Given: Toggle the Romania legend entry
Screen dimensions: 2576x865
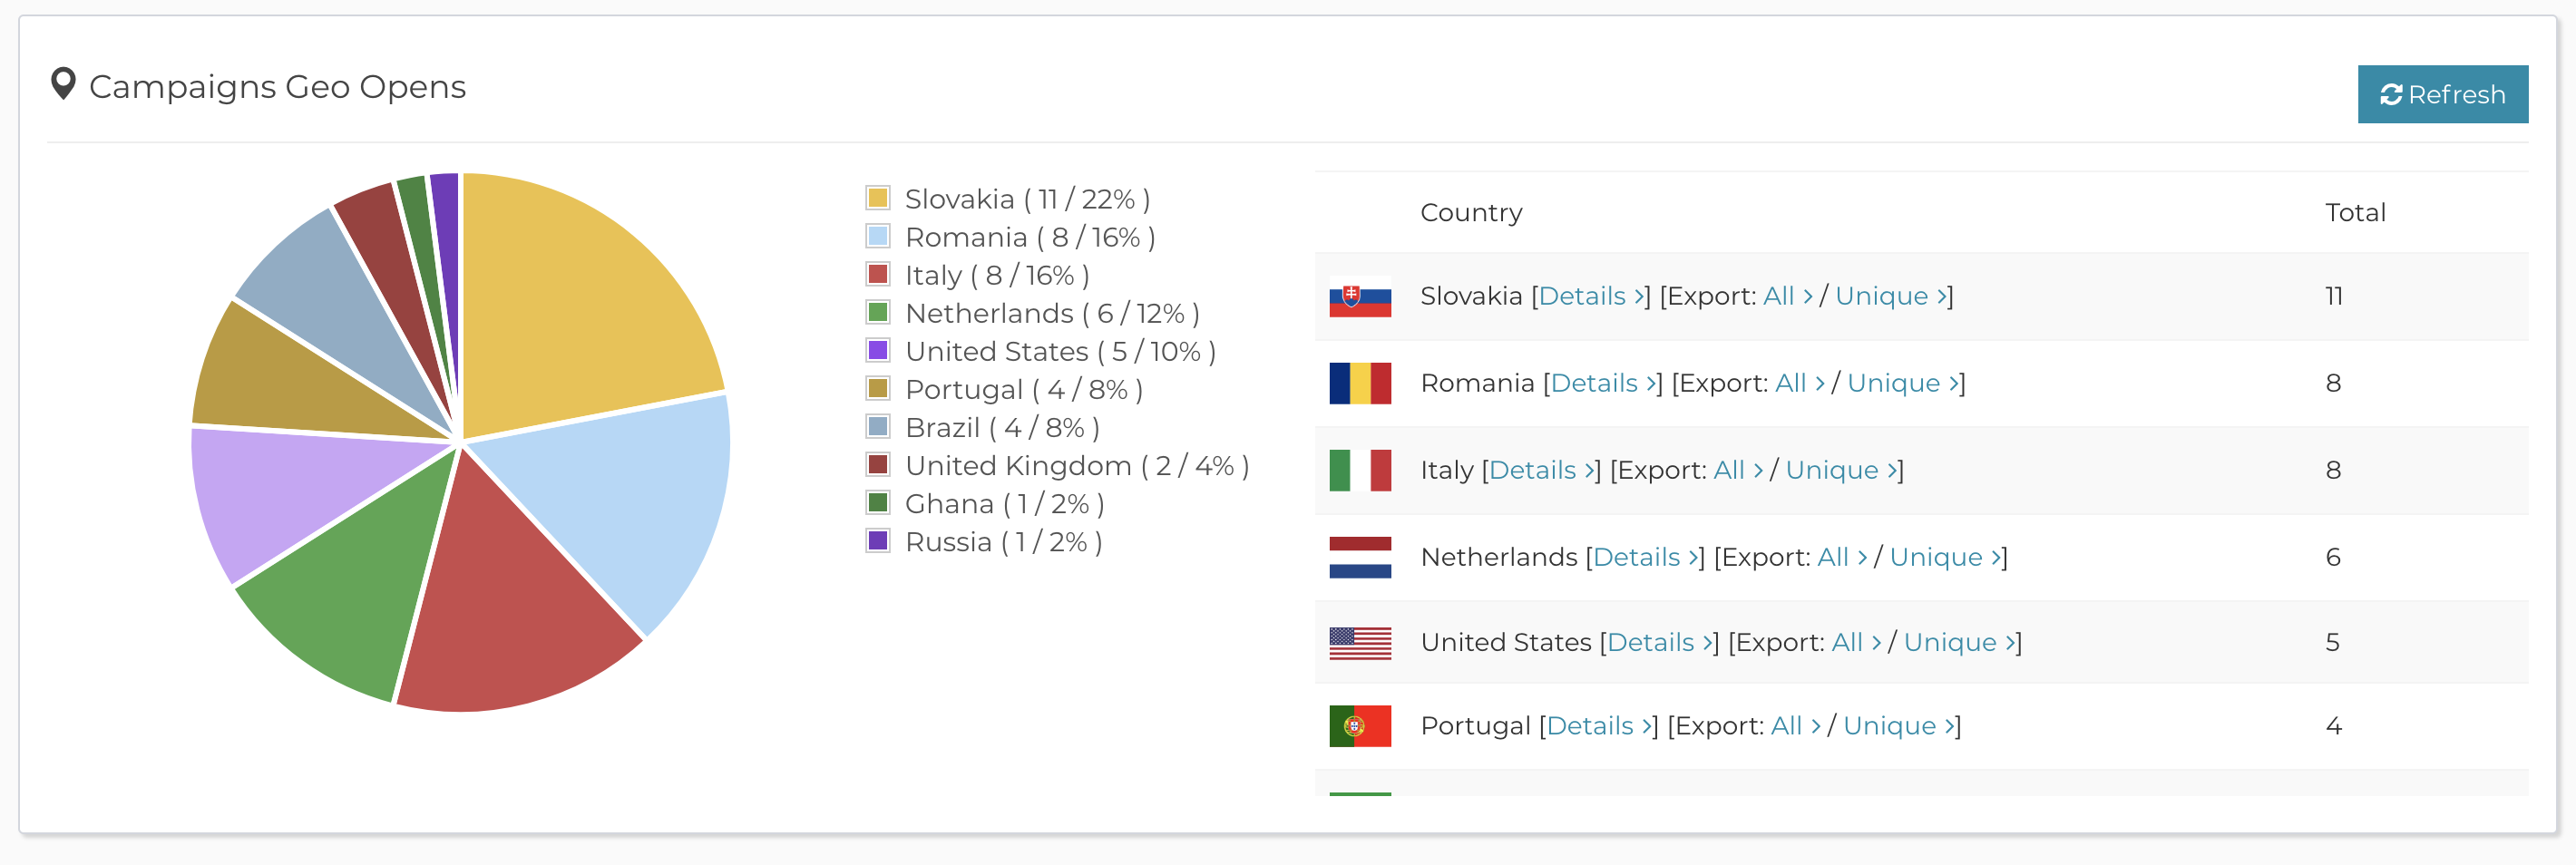Looking at the screenshot, I should [x=1010, y=237].
